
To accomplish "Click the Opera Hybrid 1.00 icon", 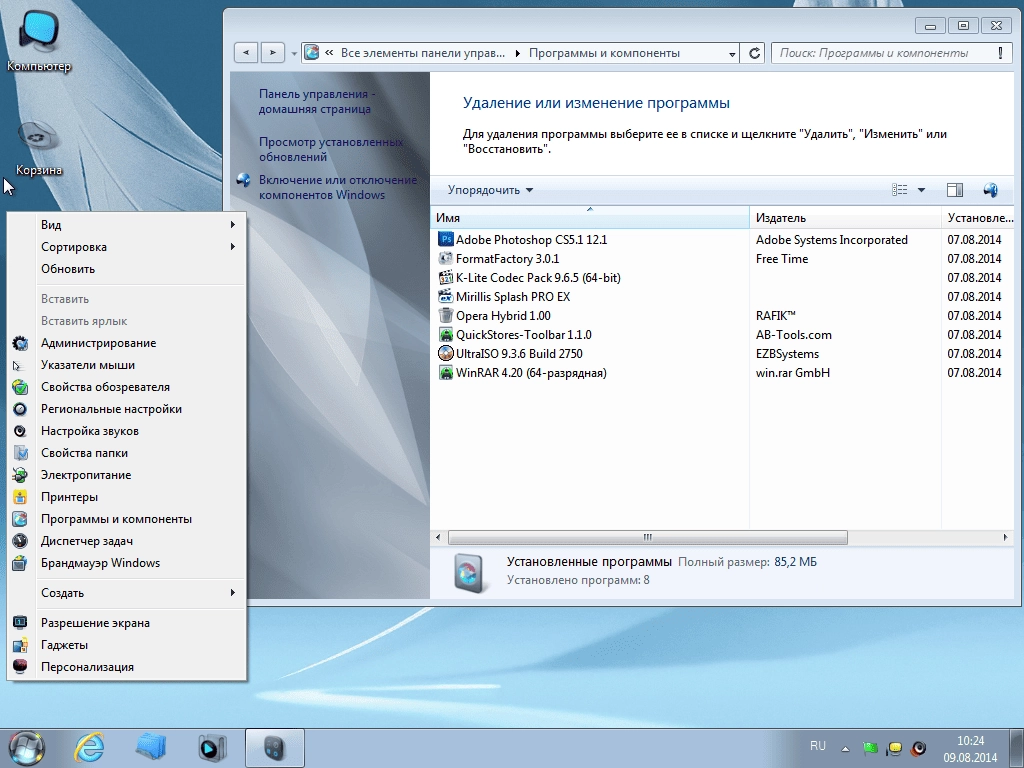I will click(x=445, y=315).
